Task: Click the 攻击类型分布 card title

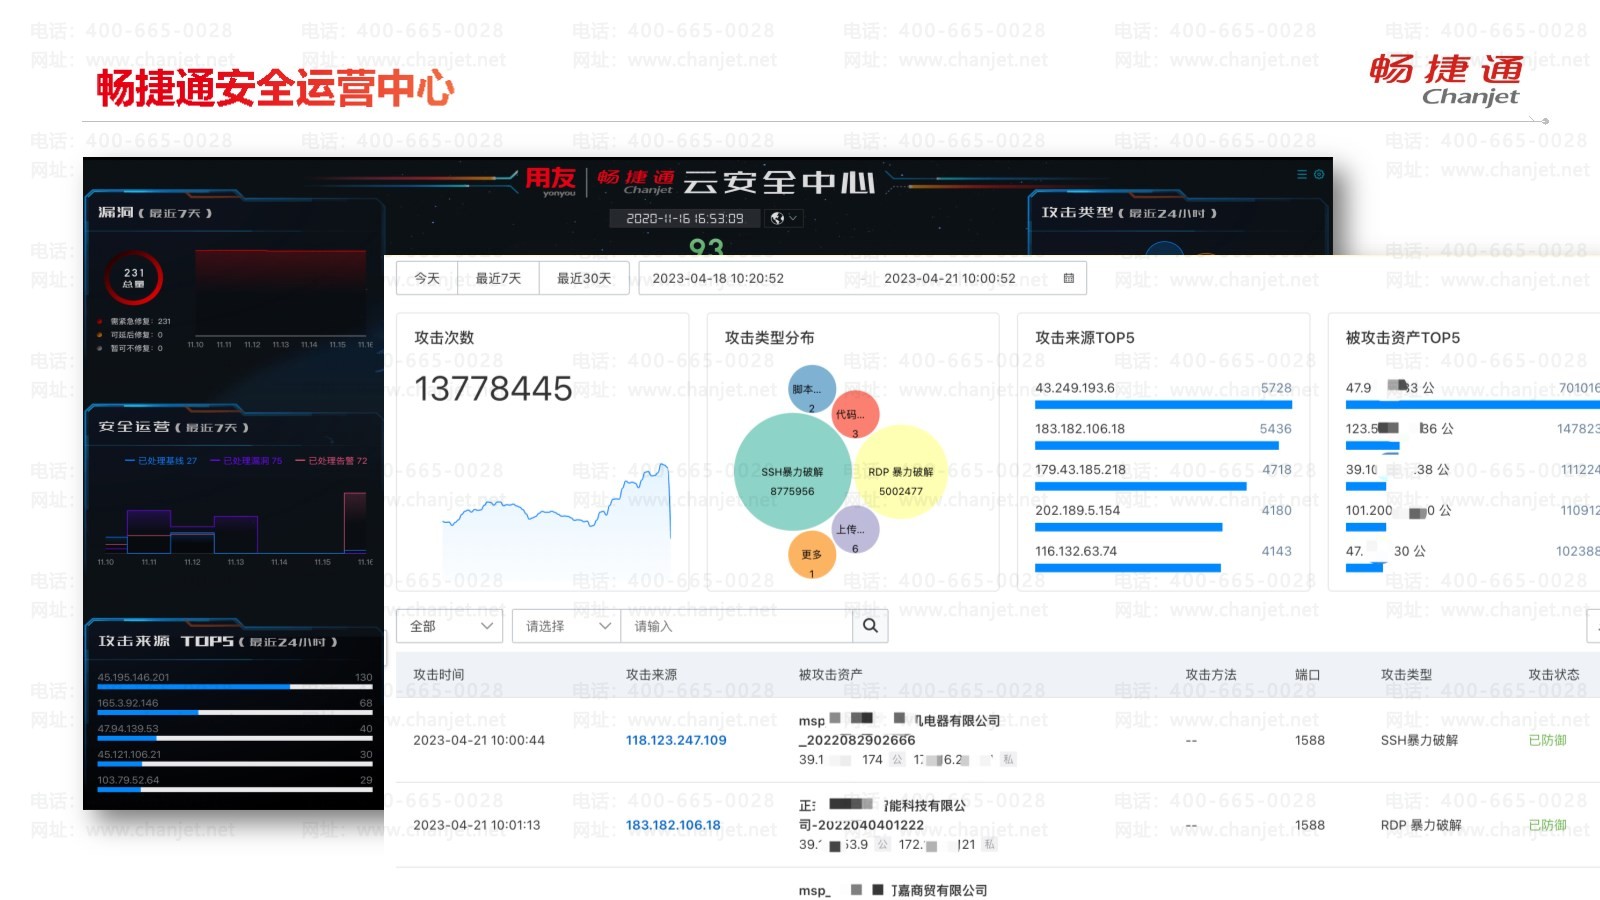Action: tap(769, 338)
